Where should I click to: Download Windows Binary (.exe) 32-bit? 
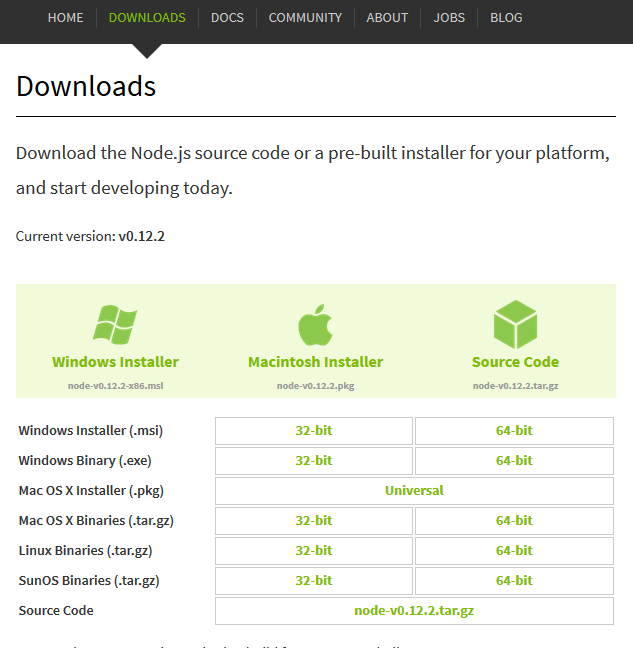coord(314,461)
